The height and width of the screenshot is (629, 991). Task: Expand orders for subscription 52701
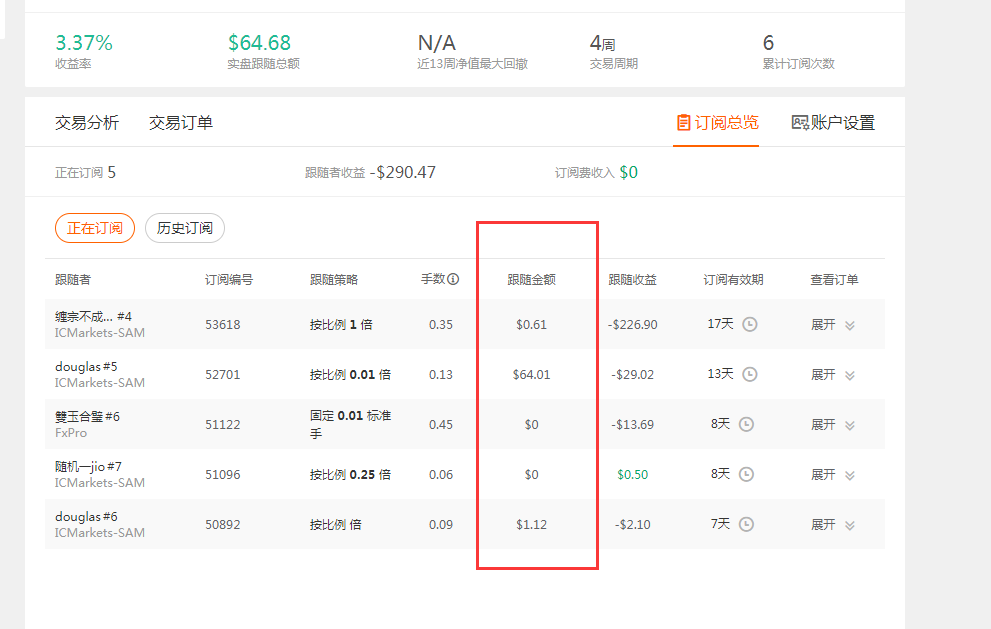tap(833, 375)
